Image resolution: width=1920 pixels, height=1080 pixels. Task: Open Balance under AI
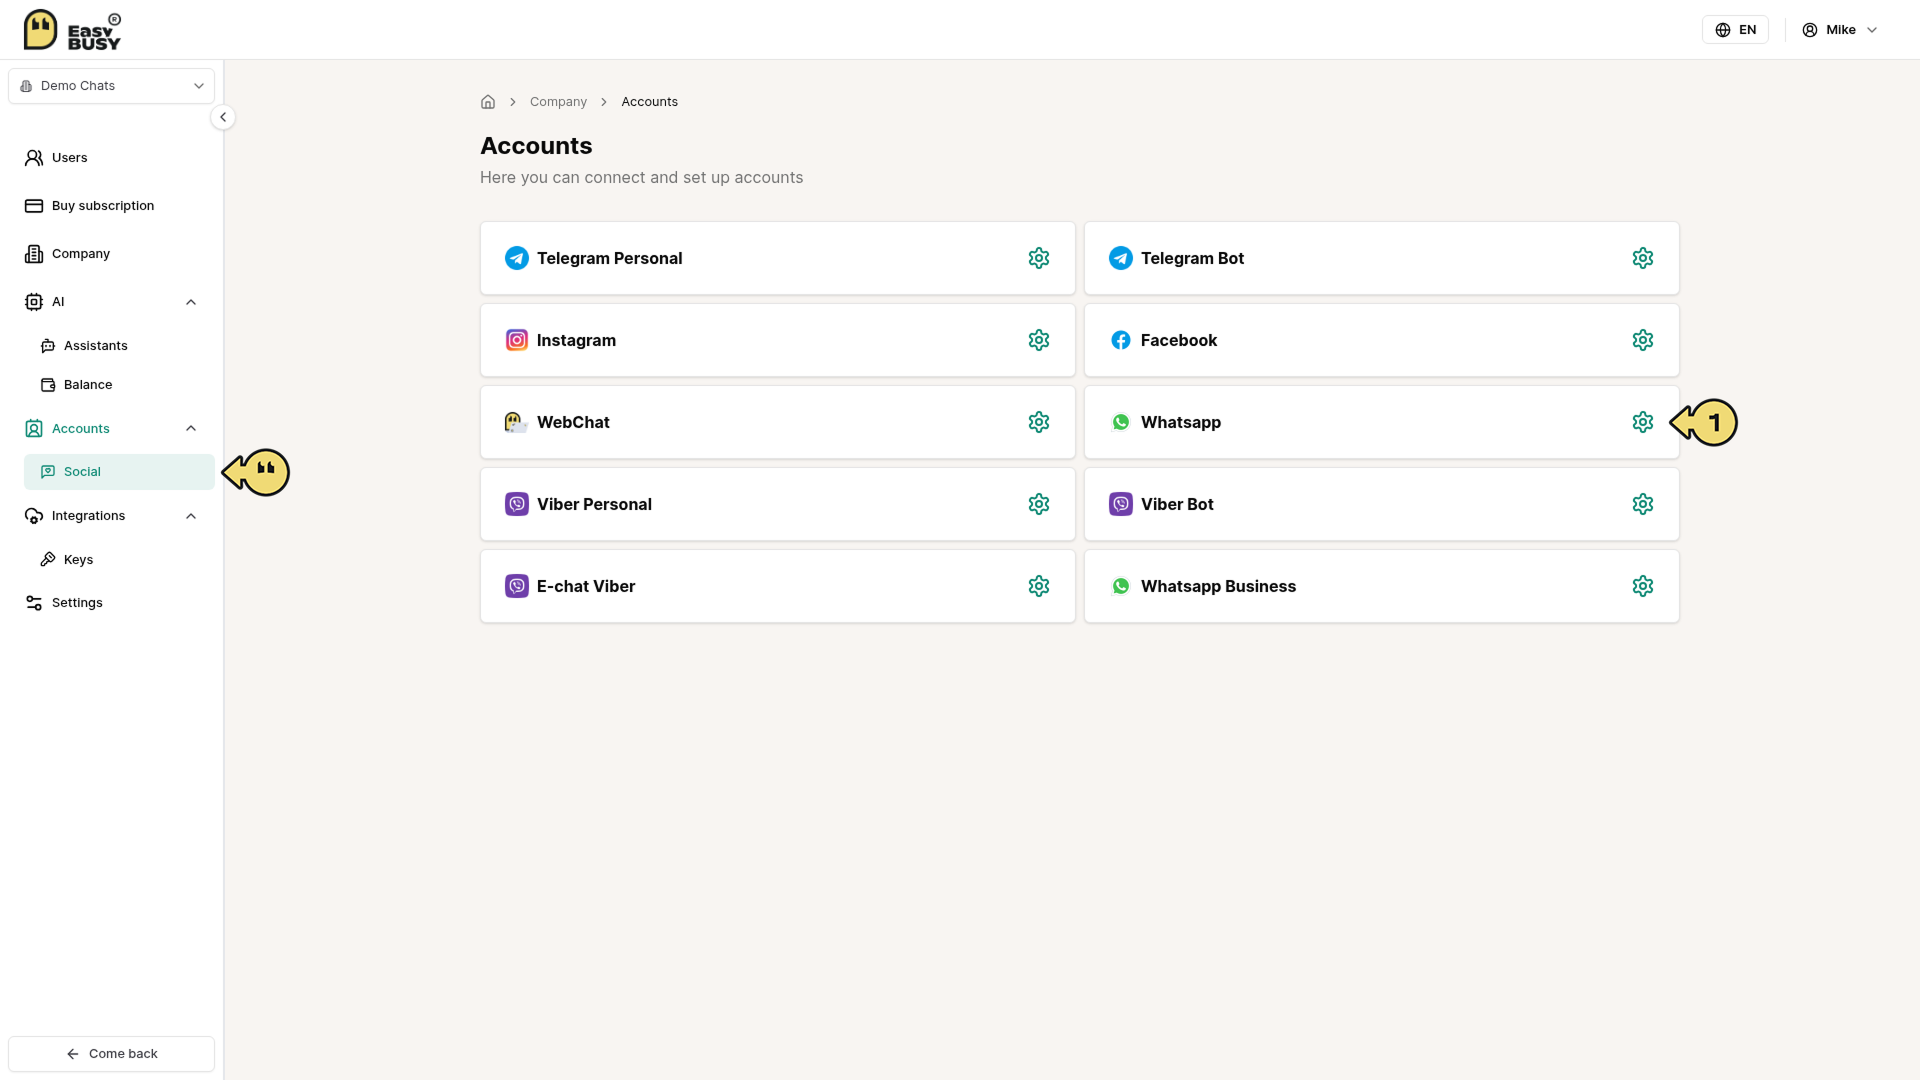point(119,385)
